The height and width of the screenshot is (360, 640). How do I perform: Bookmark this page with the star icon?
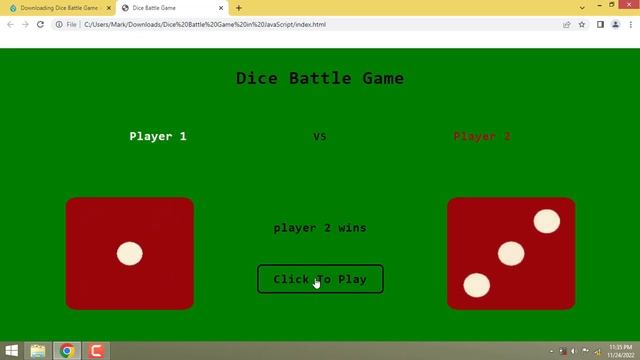582,24
